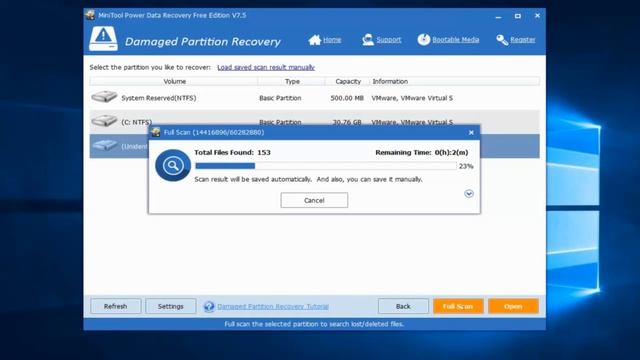
Task: Click the Information column header
Action: click(455, 81)
